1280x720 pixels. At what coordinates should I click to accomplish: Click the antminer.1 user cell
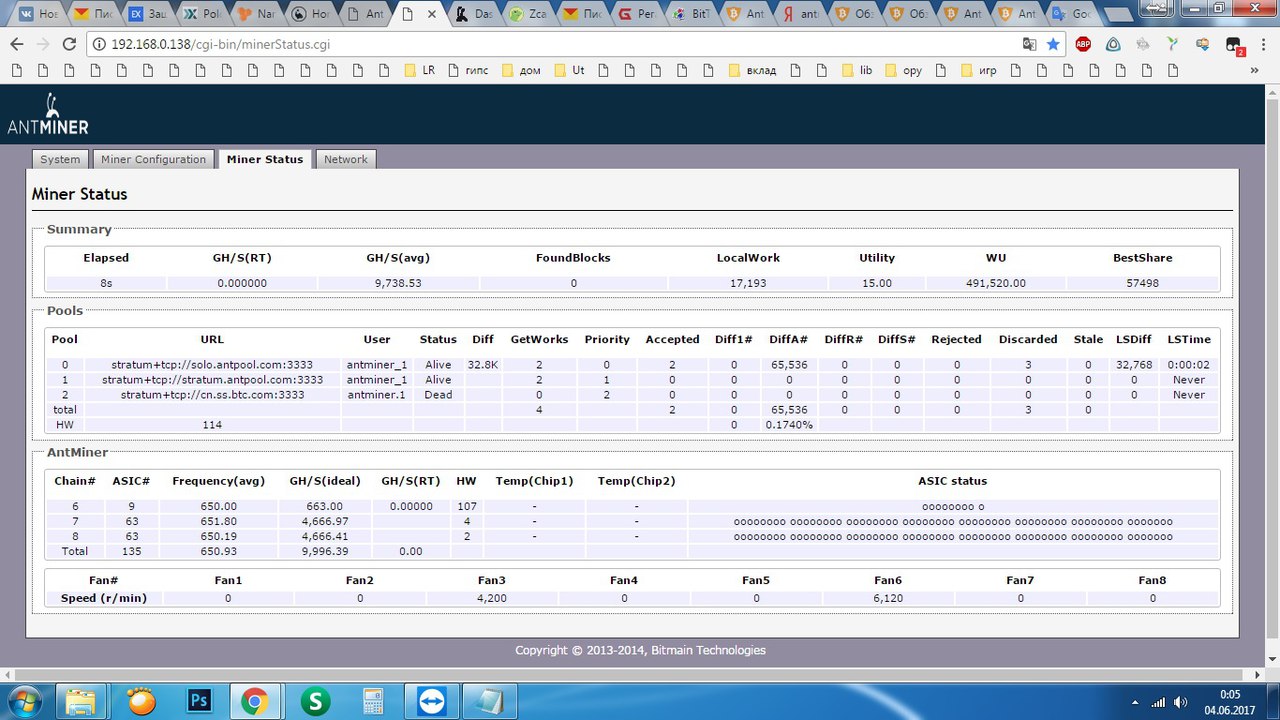[x=377, y=395]
